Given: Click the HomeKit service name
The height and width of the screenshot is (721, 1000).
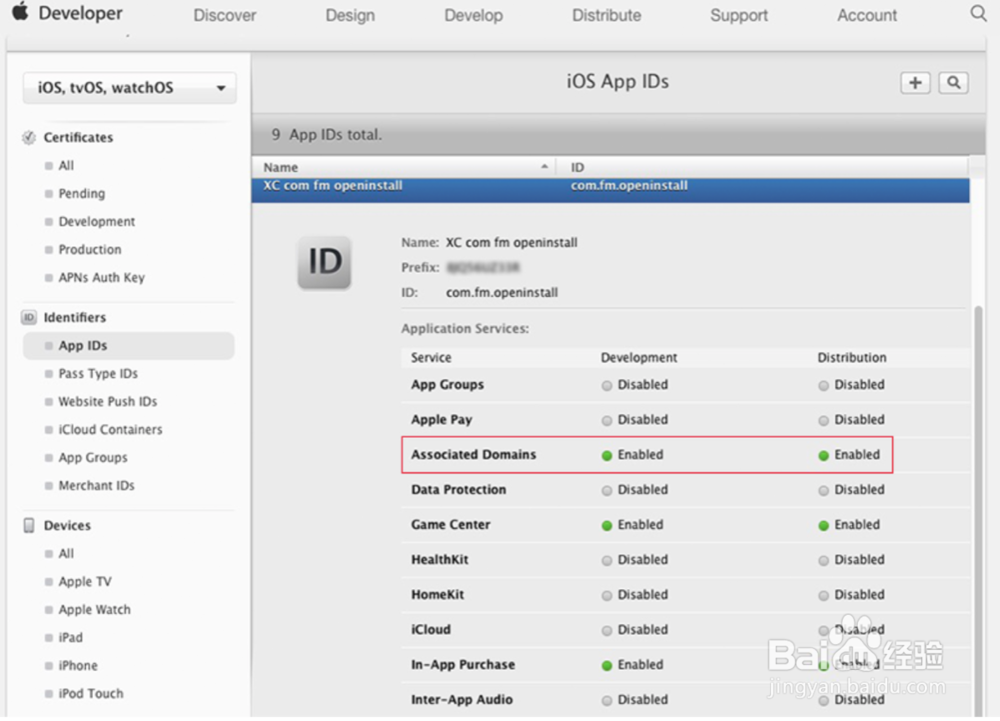Looking at the screenshot, I should click(x=438, y=595).
